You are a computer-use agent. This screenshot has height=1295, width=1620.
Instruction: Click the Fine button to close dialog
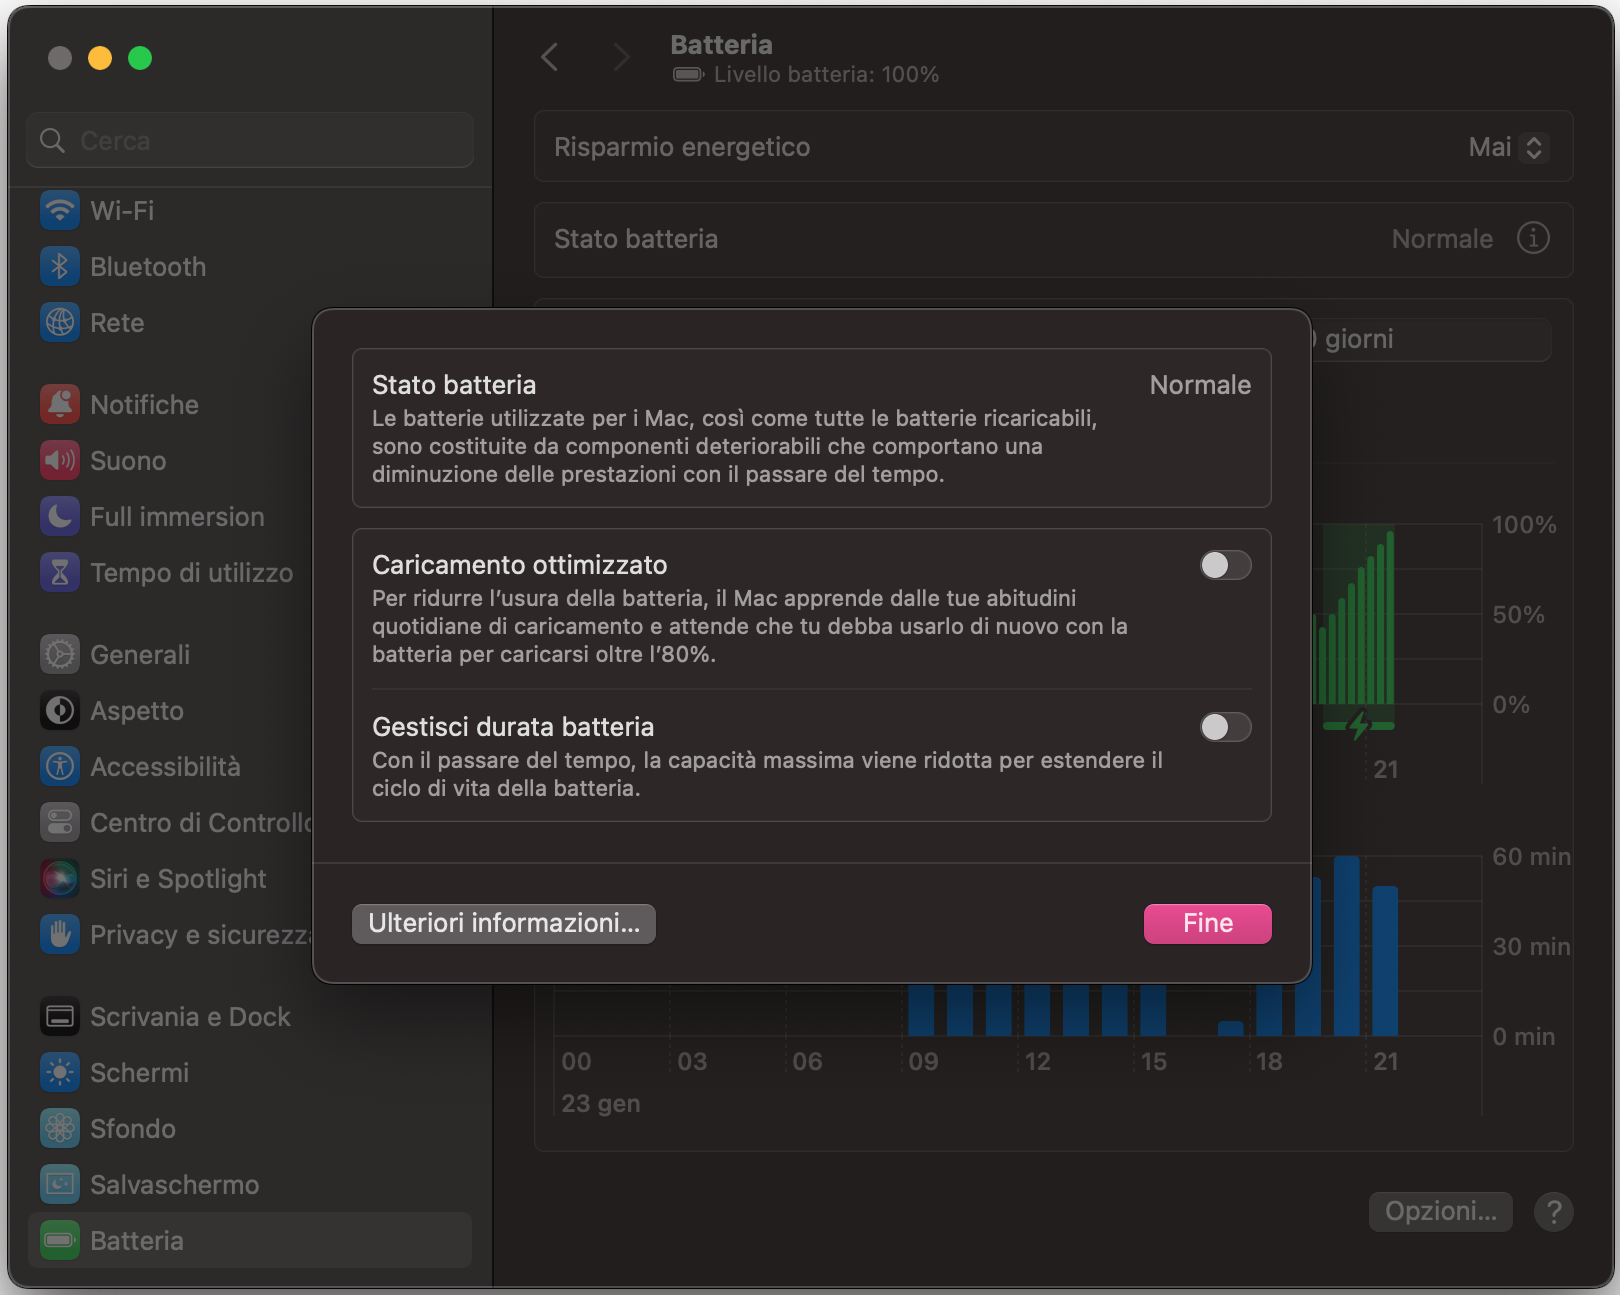pyautogui.click(x=1207, y=923)
